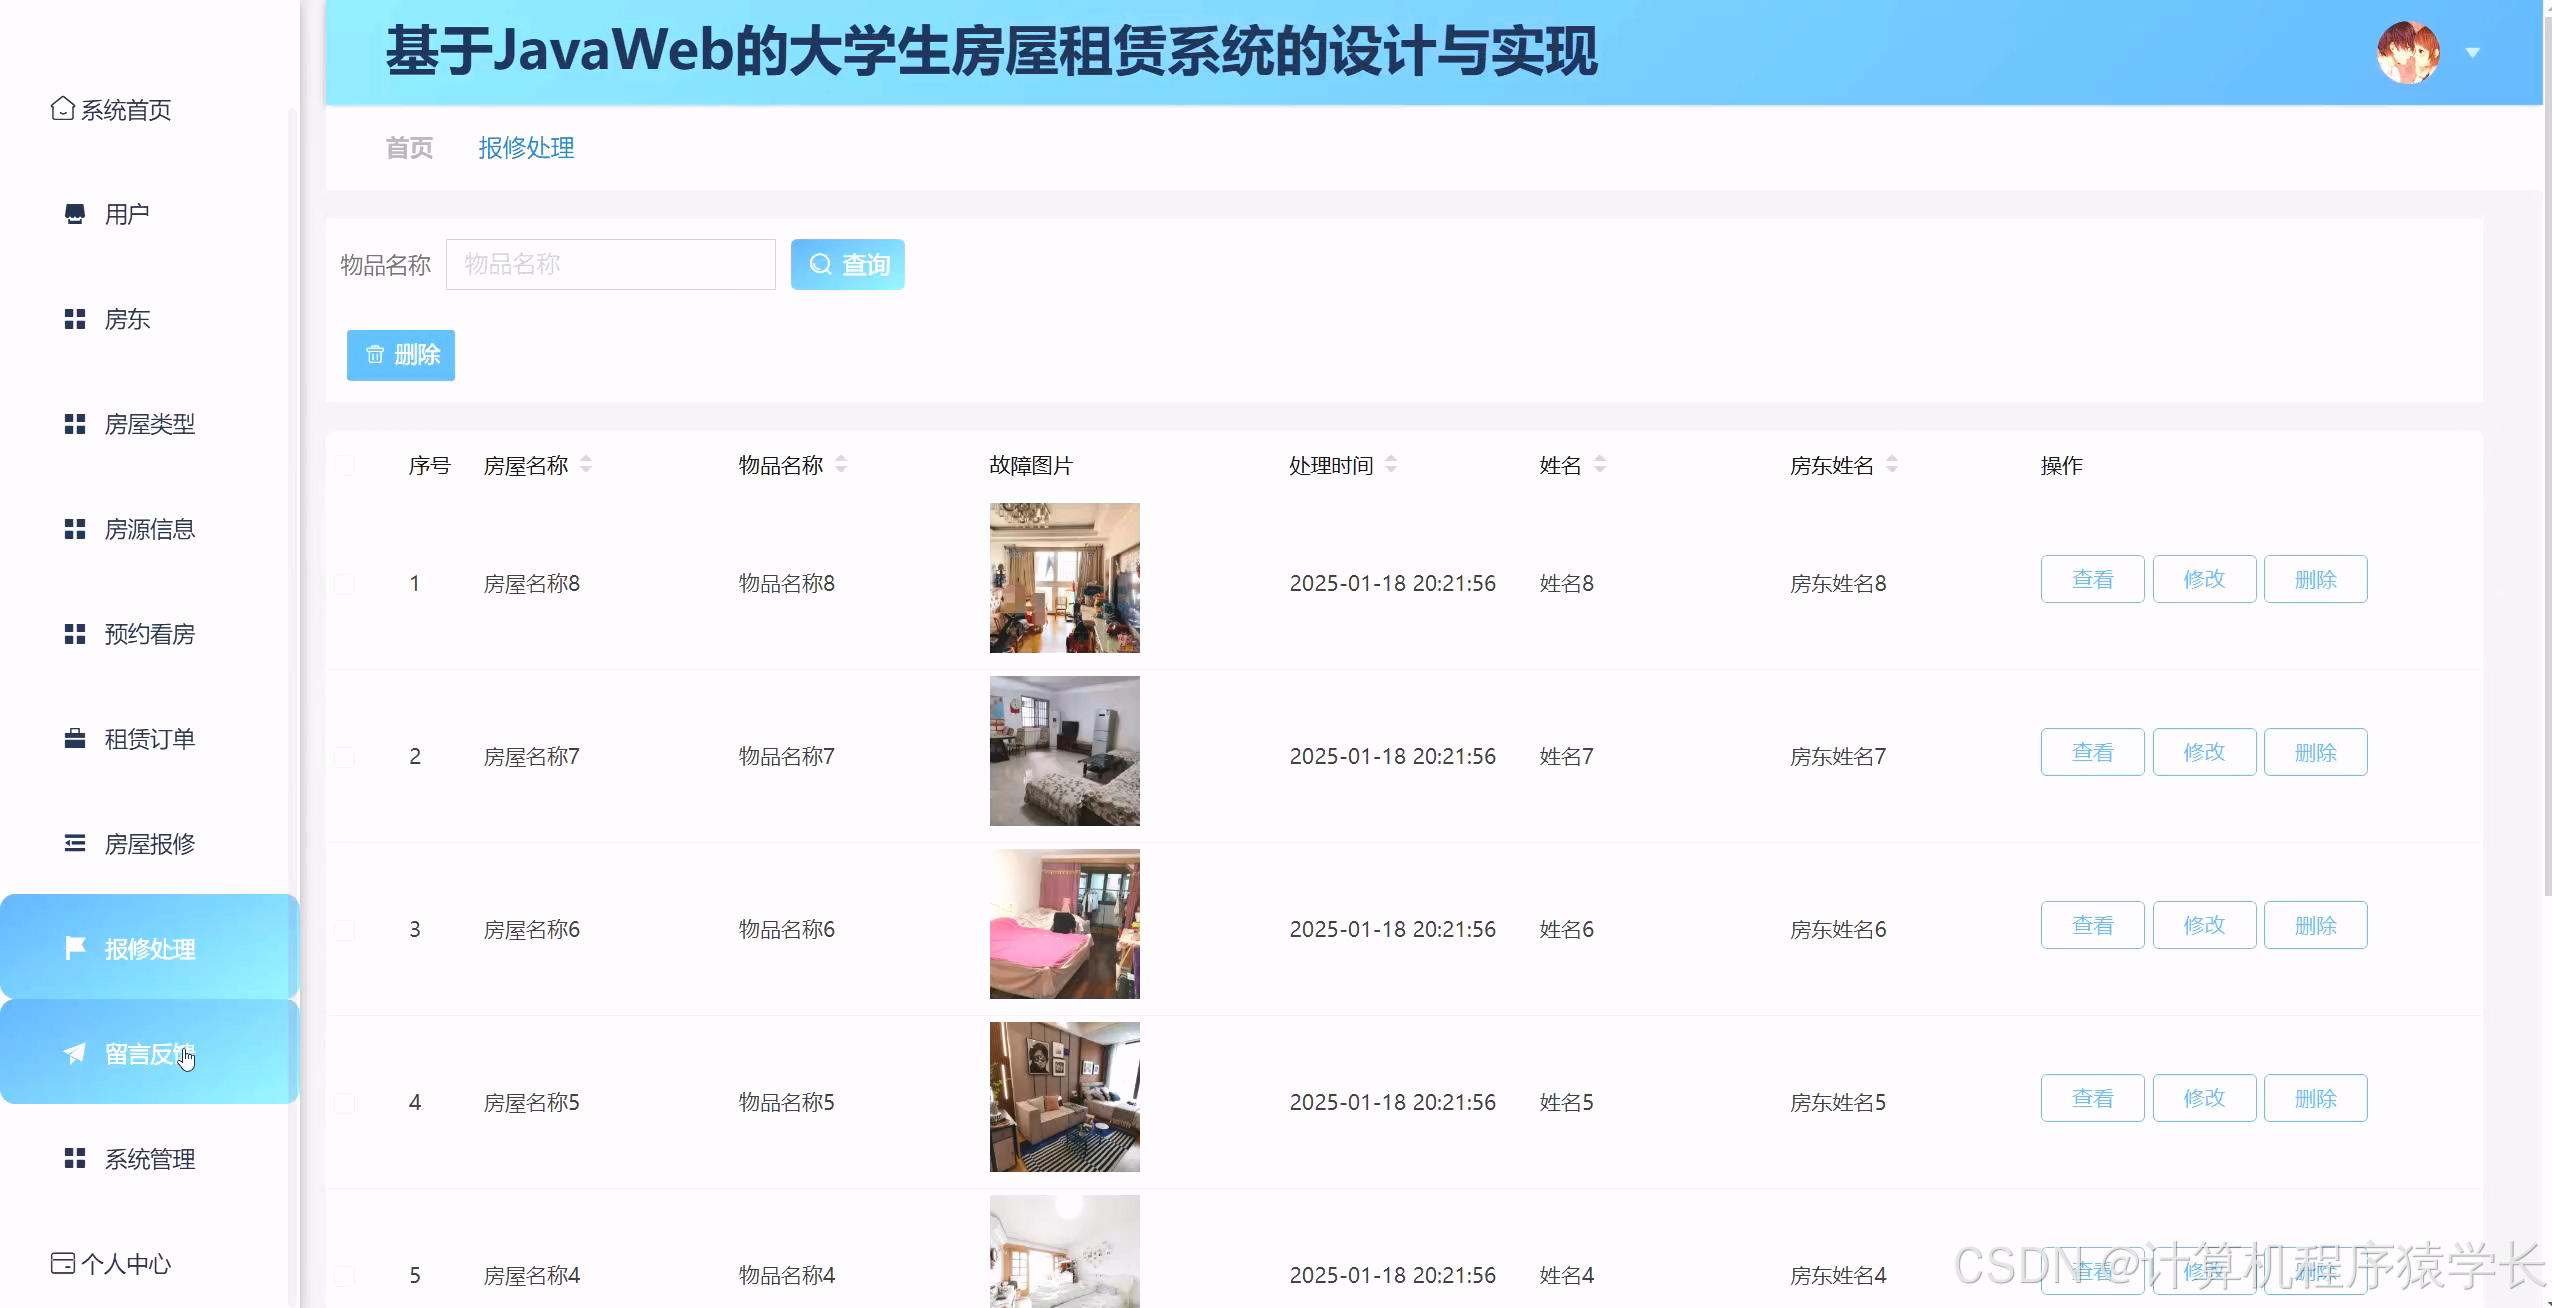Select 留言反馈 in the sidebar
This screenshot has width=2552, height=1308.
tap(149, 1053)
